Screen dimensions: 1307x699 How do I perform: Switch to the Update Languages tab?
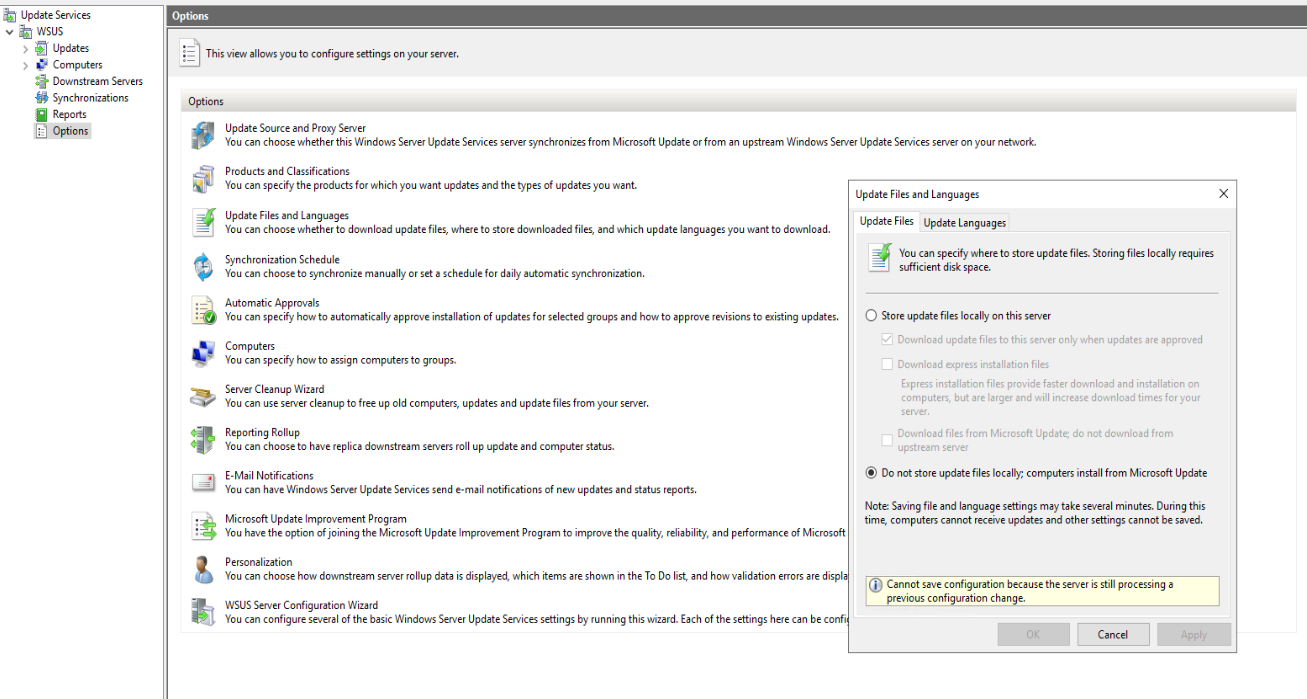click(964, 223)
